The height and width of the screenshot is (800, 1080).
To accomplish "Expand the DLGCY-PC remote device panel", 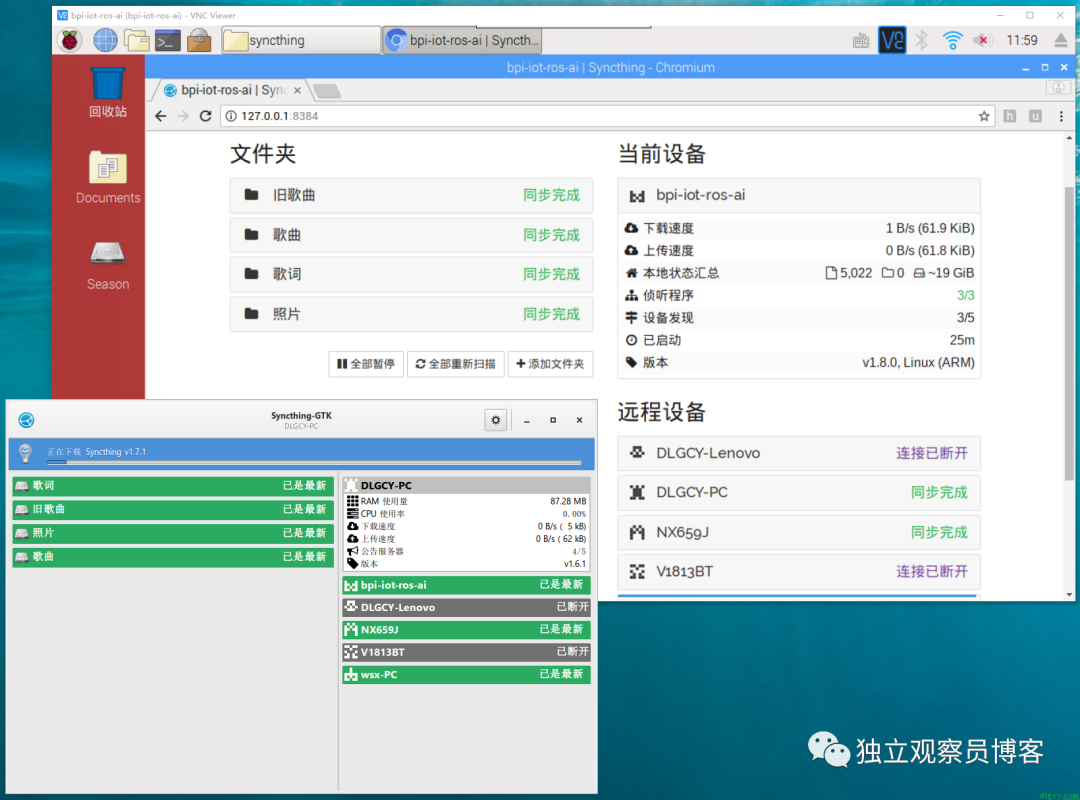I will (x=799, y=493).
